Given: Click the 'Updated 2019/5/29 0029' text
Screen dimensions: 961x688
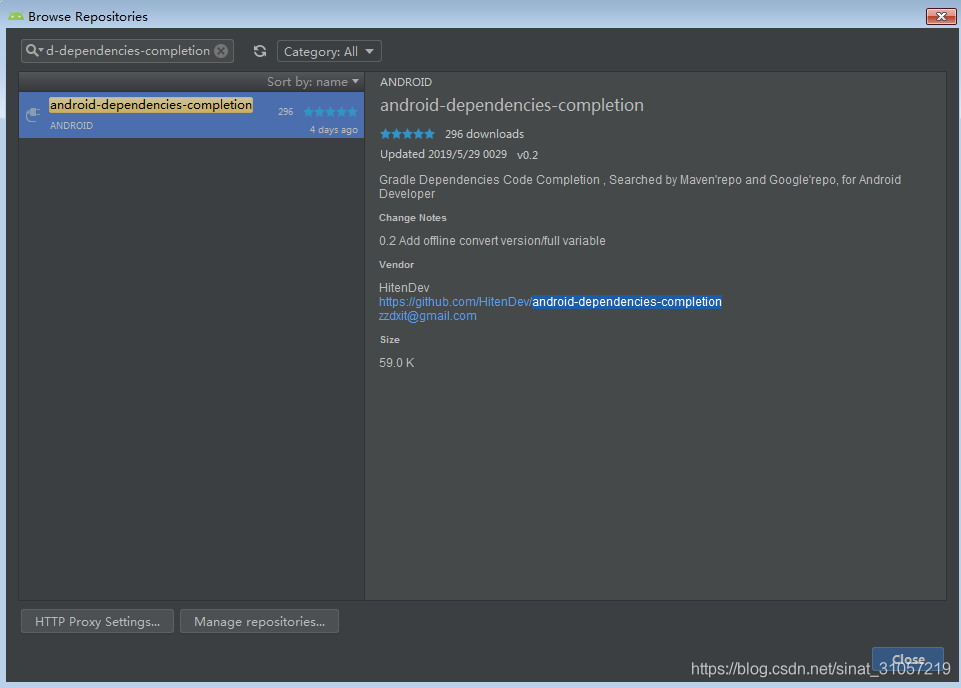Looking at the screenshot, I should coord(443,154).
